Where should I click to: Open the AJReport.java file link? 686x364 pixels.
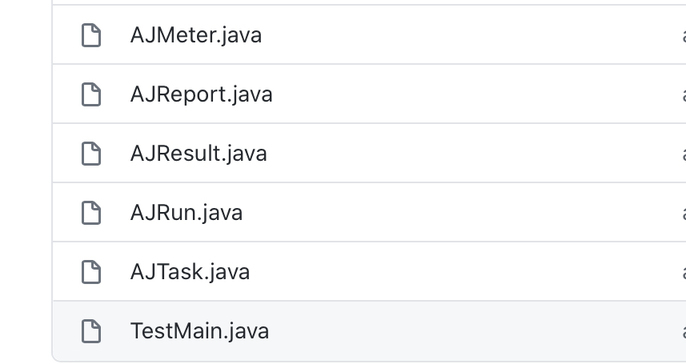[201, 94]
